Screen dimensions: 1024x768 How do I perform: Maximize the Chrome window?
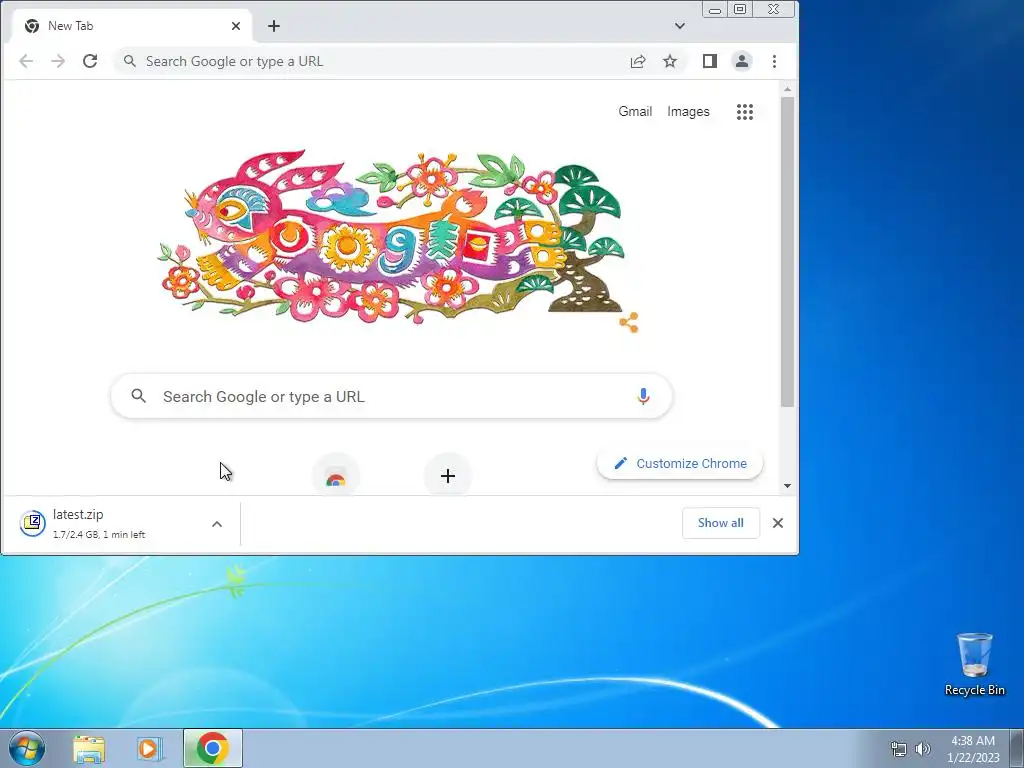pos(740,10)
